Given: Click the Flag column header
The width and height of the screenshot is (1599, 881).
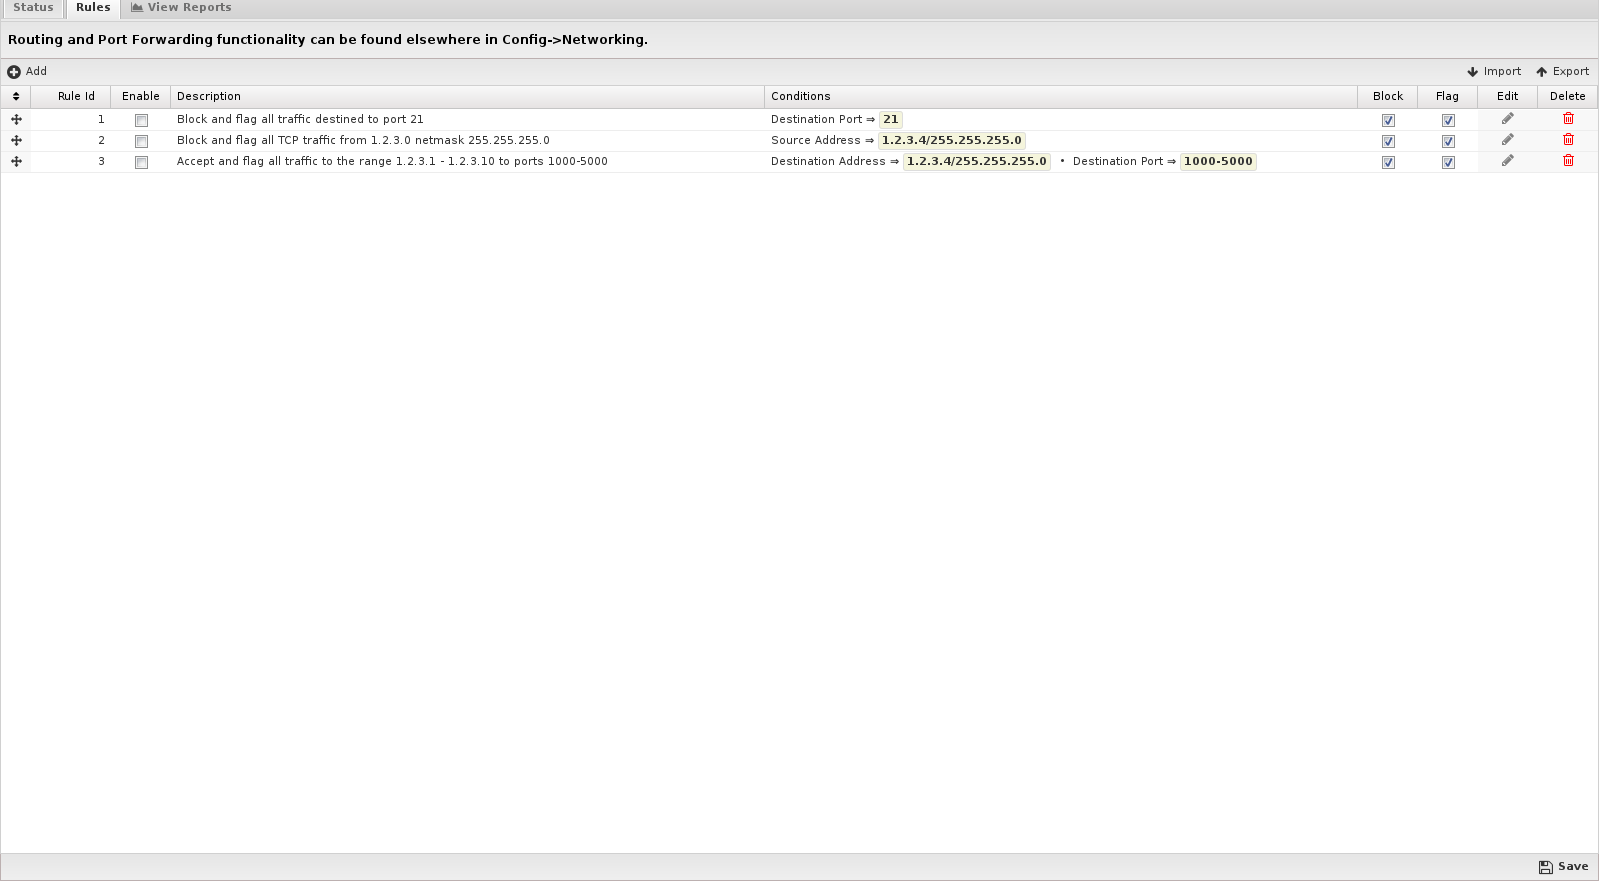Looking at the screenshot, I should point(1447,96).
